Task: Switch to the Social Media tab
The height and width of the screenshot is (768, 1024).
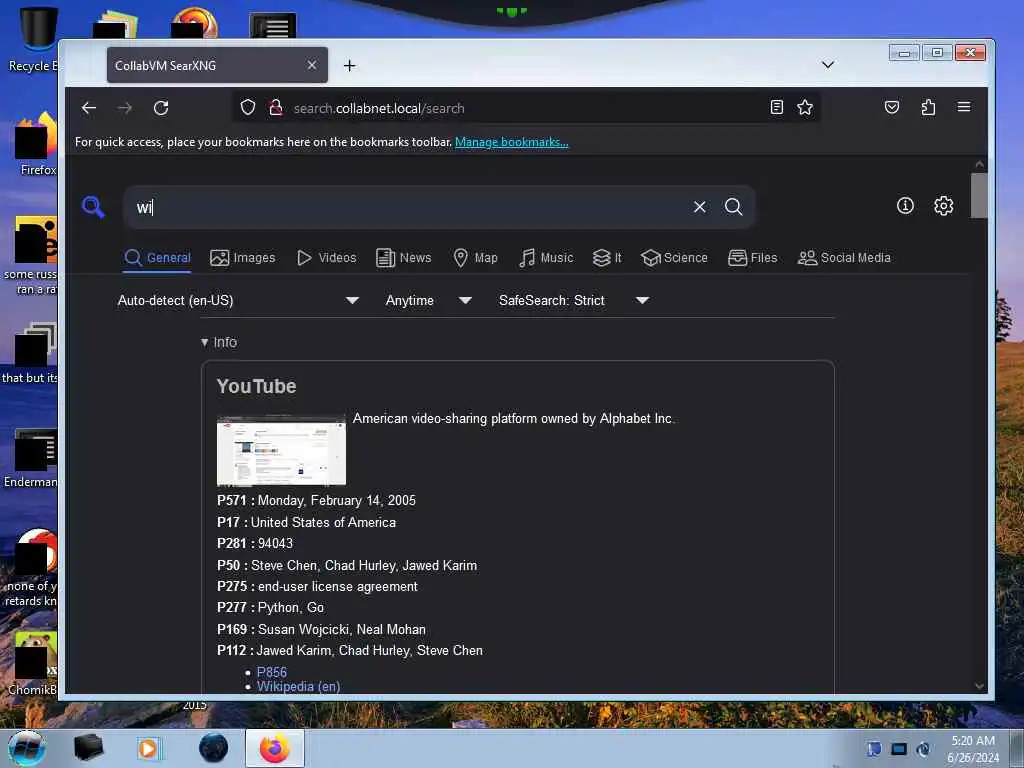Action: [844, 258]
